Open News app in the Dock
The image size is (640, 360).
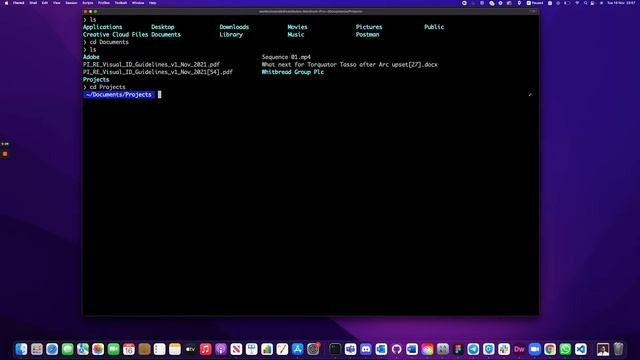point(236,349)
